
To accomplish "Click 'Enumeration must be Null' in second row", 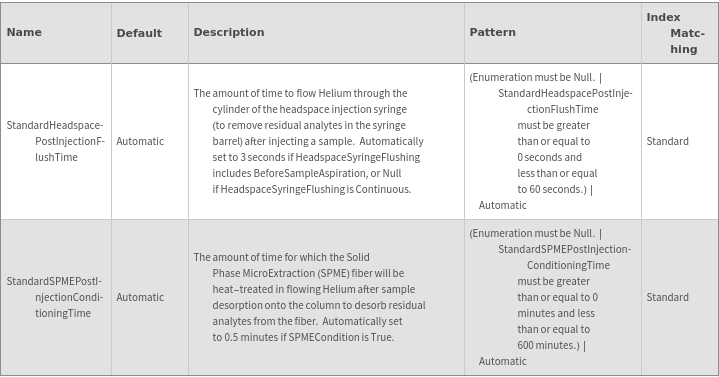I will tap(533, 233).
